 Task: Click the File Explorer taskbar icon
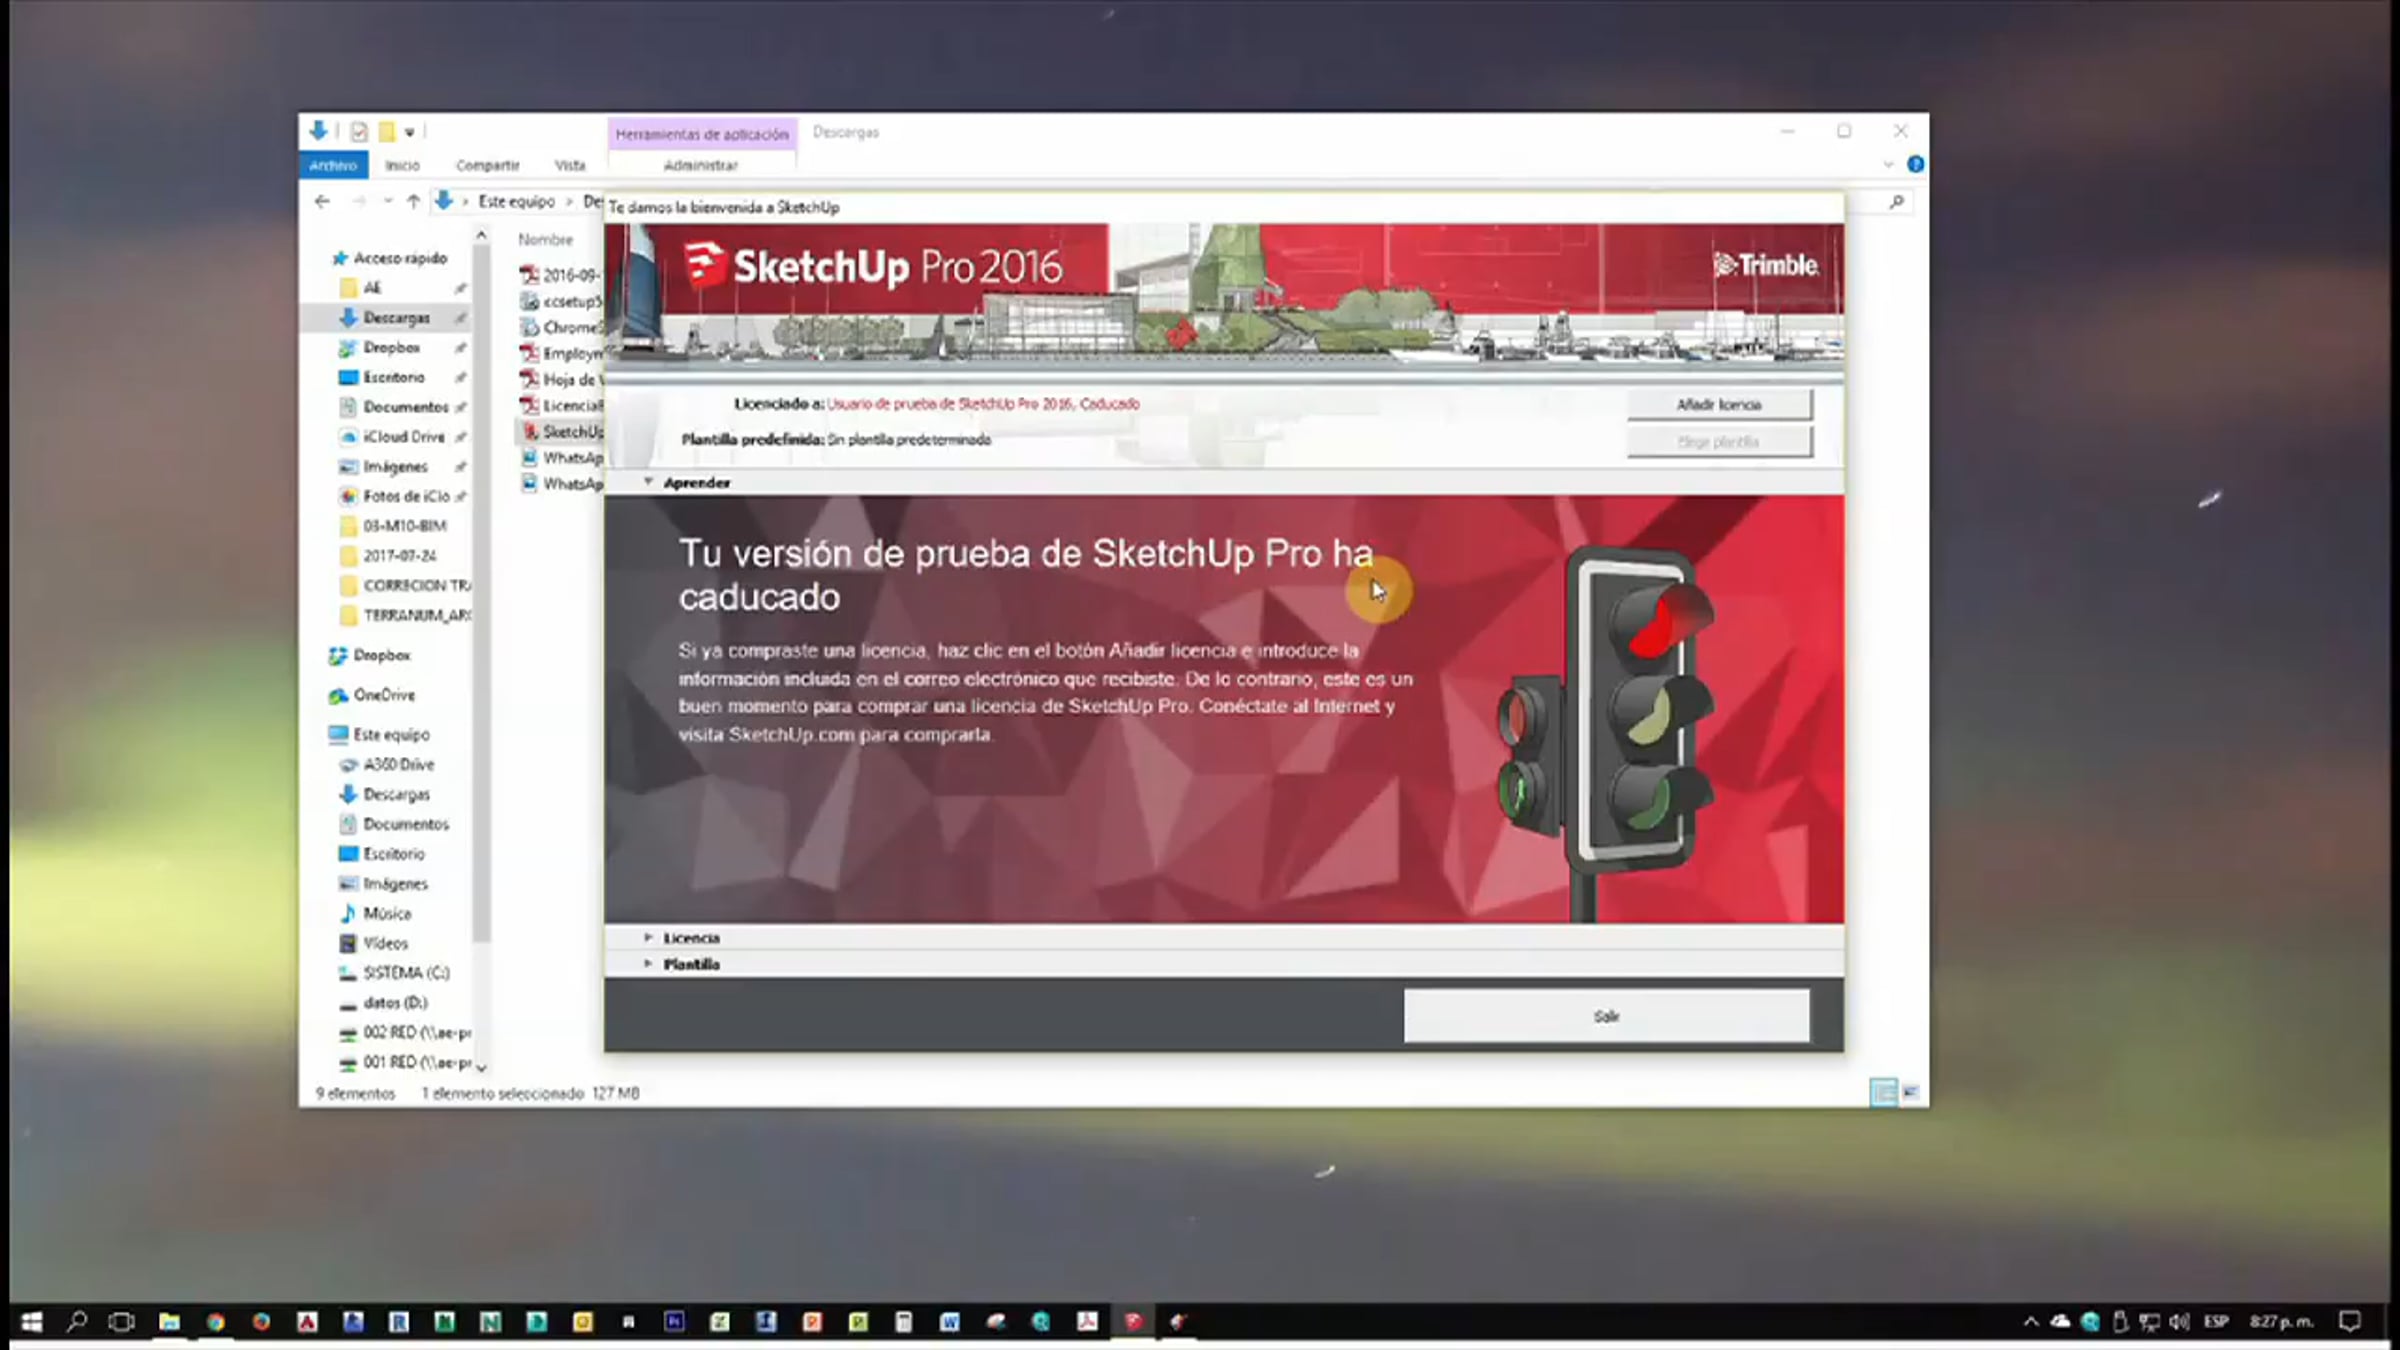[x=169, y=1322]
